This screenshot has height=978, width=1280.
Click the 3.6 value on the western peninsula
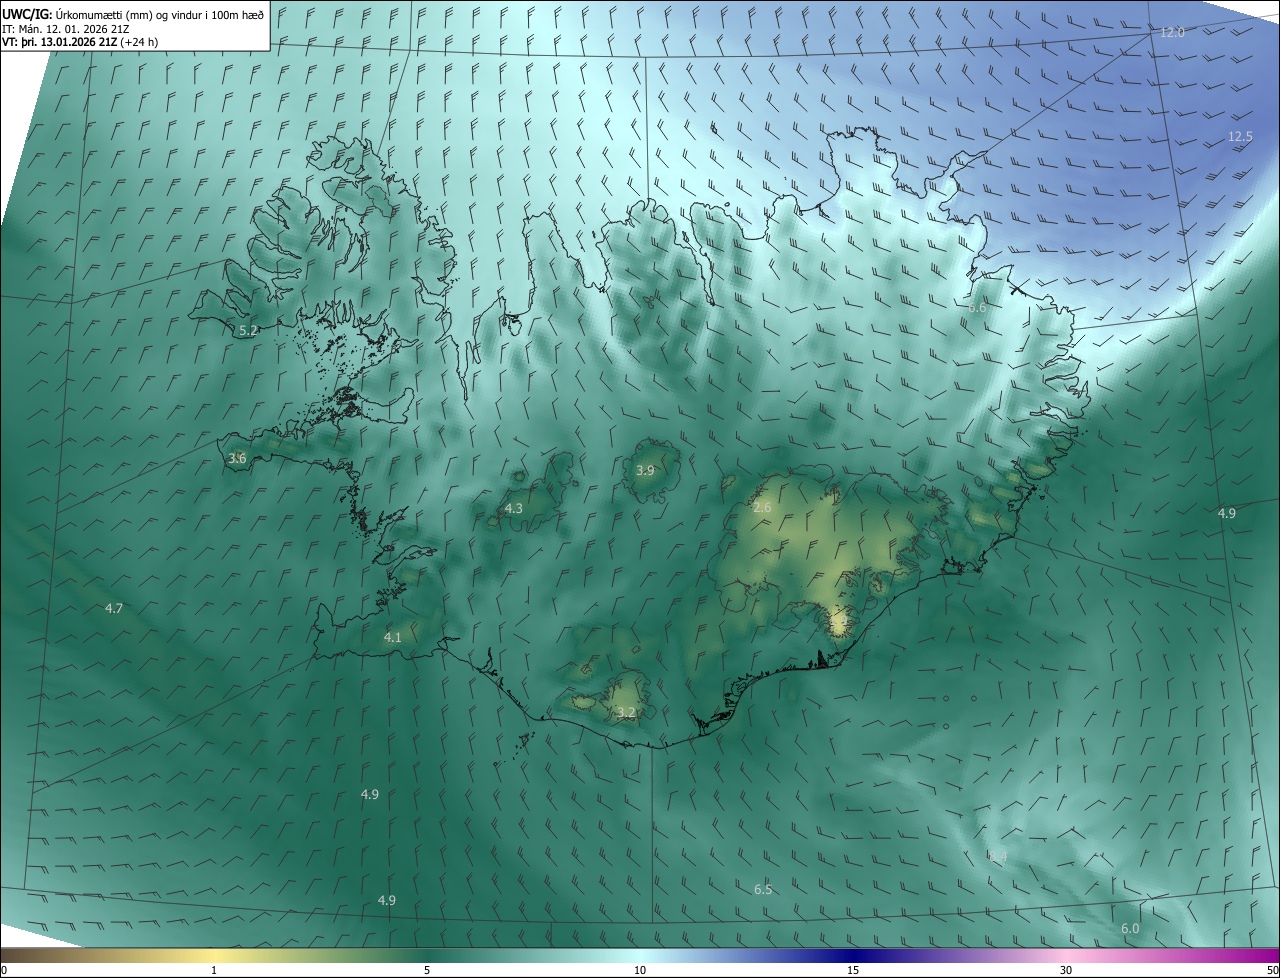point(237,458)
